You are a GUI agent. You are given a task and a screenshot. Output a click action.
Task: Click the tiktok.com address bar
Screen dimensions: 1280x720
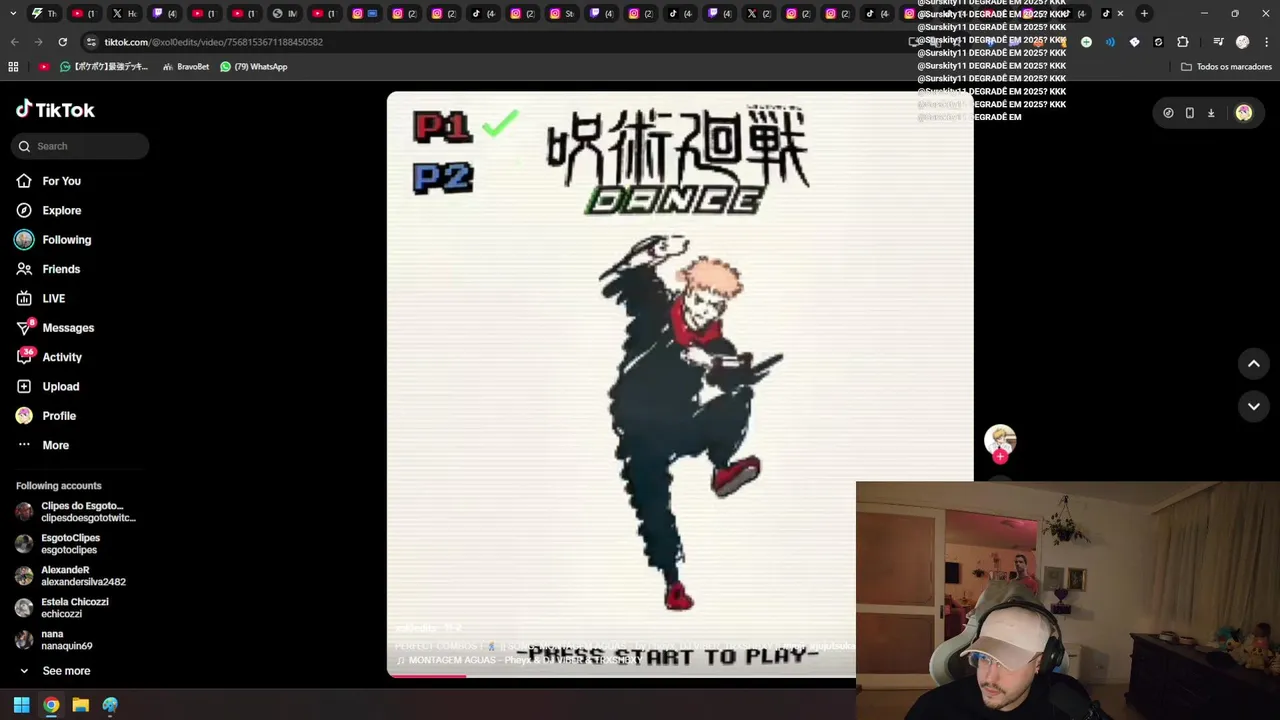coord(500,42)
